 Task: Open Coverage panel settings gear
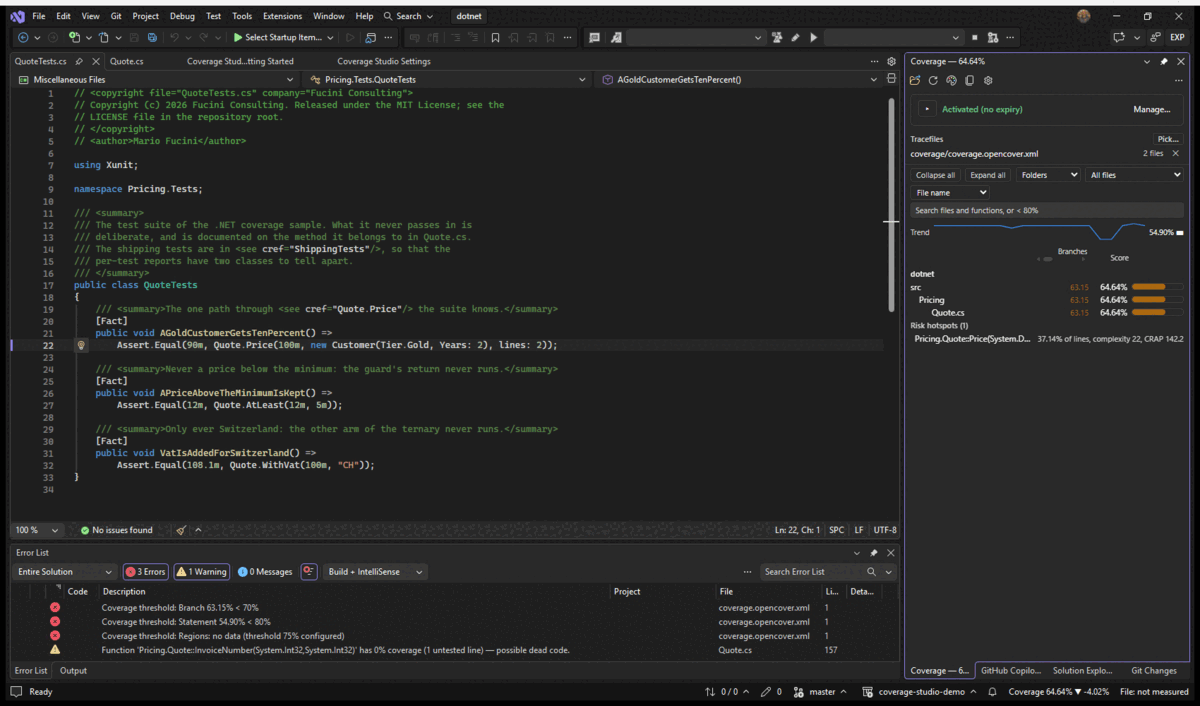987,81
